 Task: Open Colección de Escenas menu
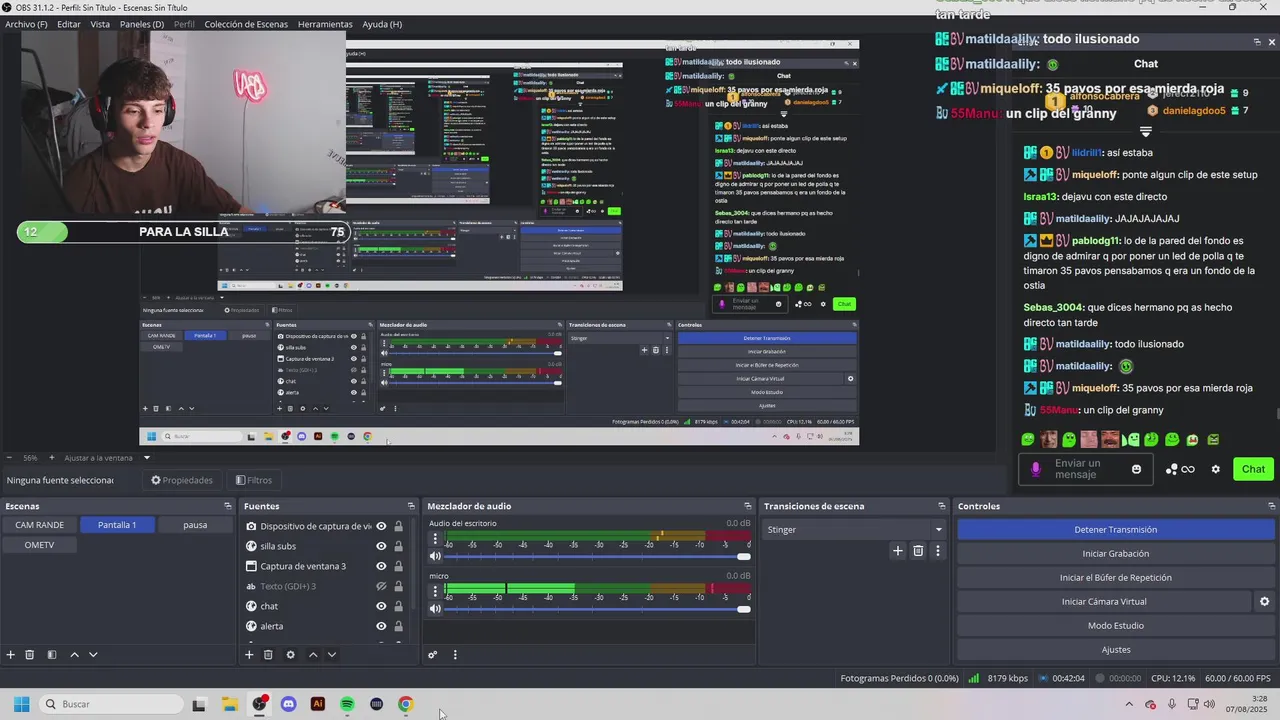click(246, 24)
